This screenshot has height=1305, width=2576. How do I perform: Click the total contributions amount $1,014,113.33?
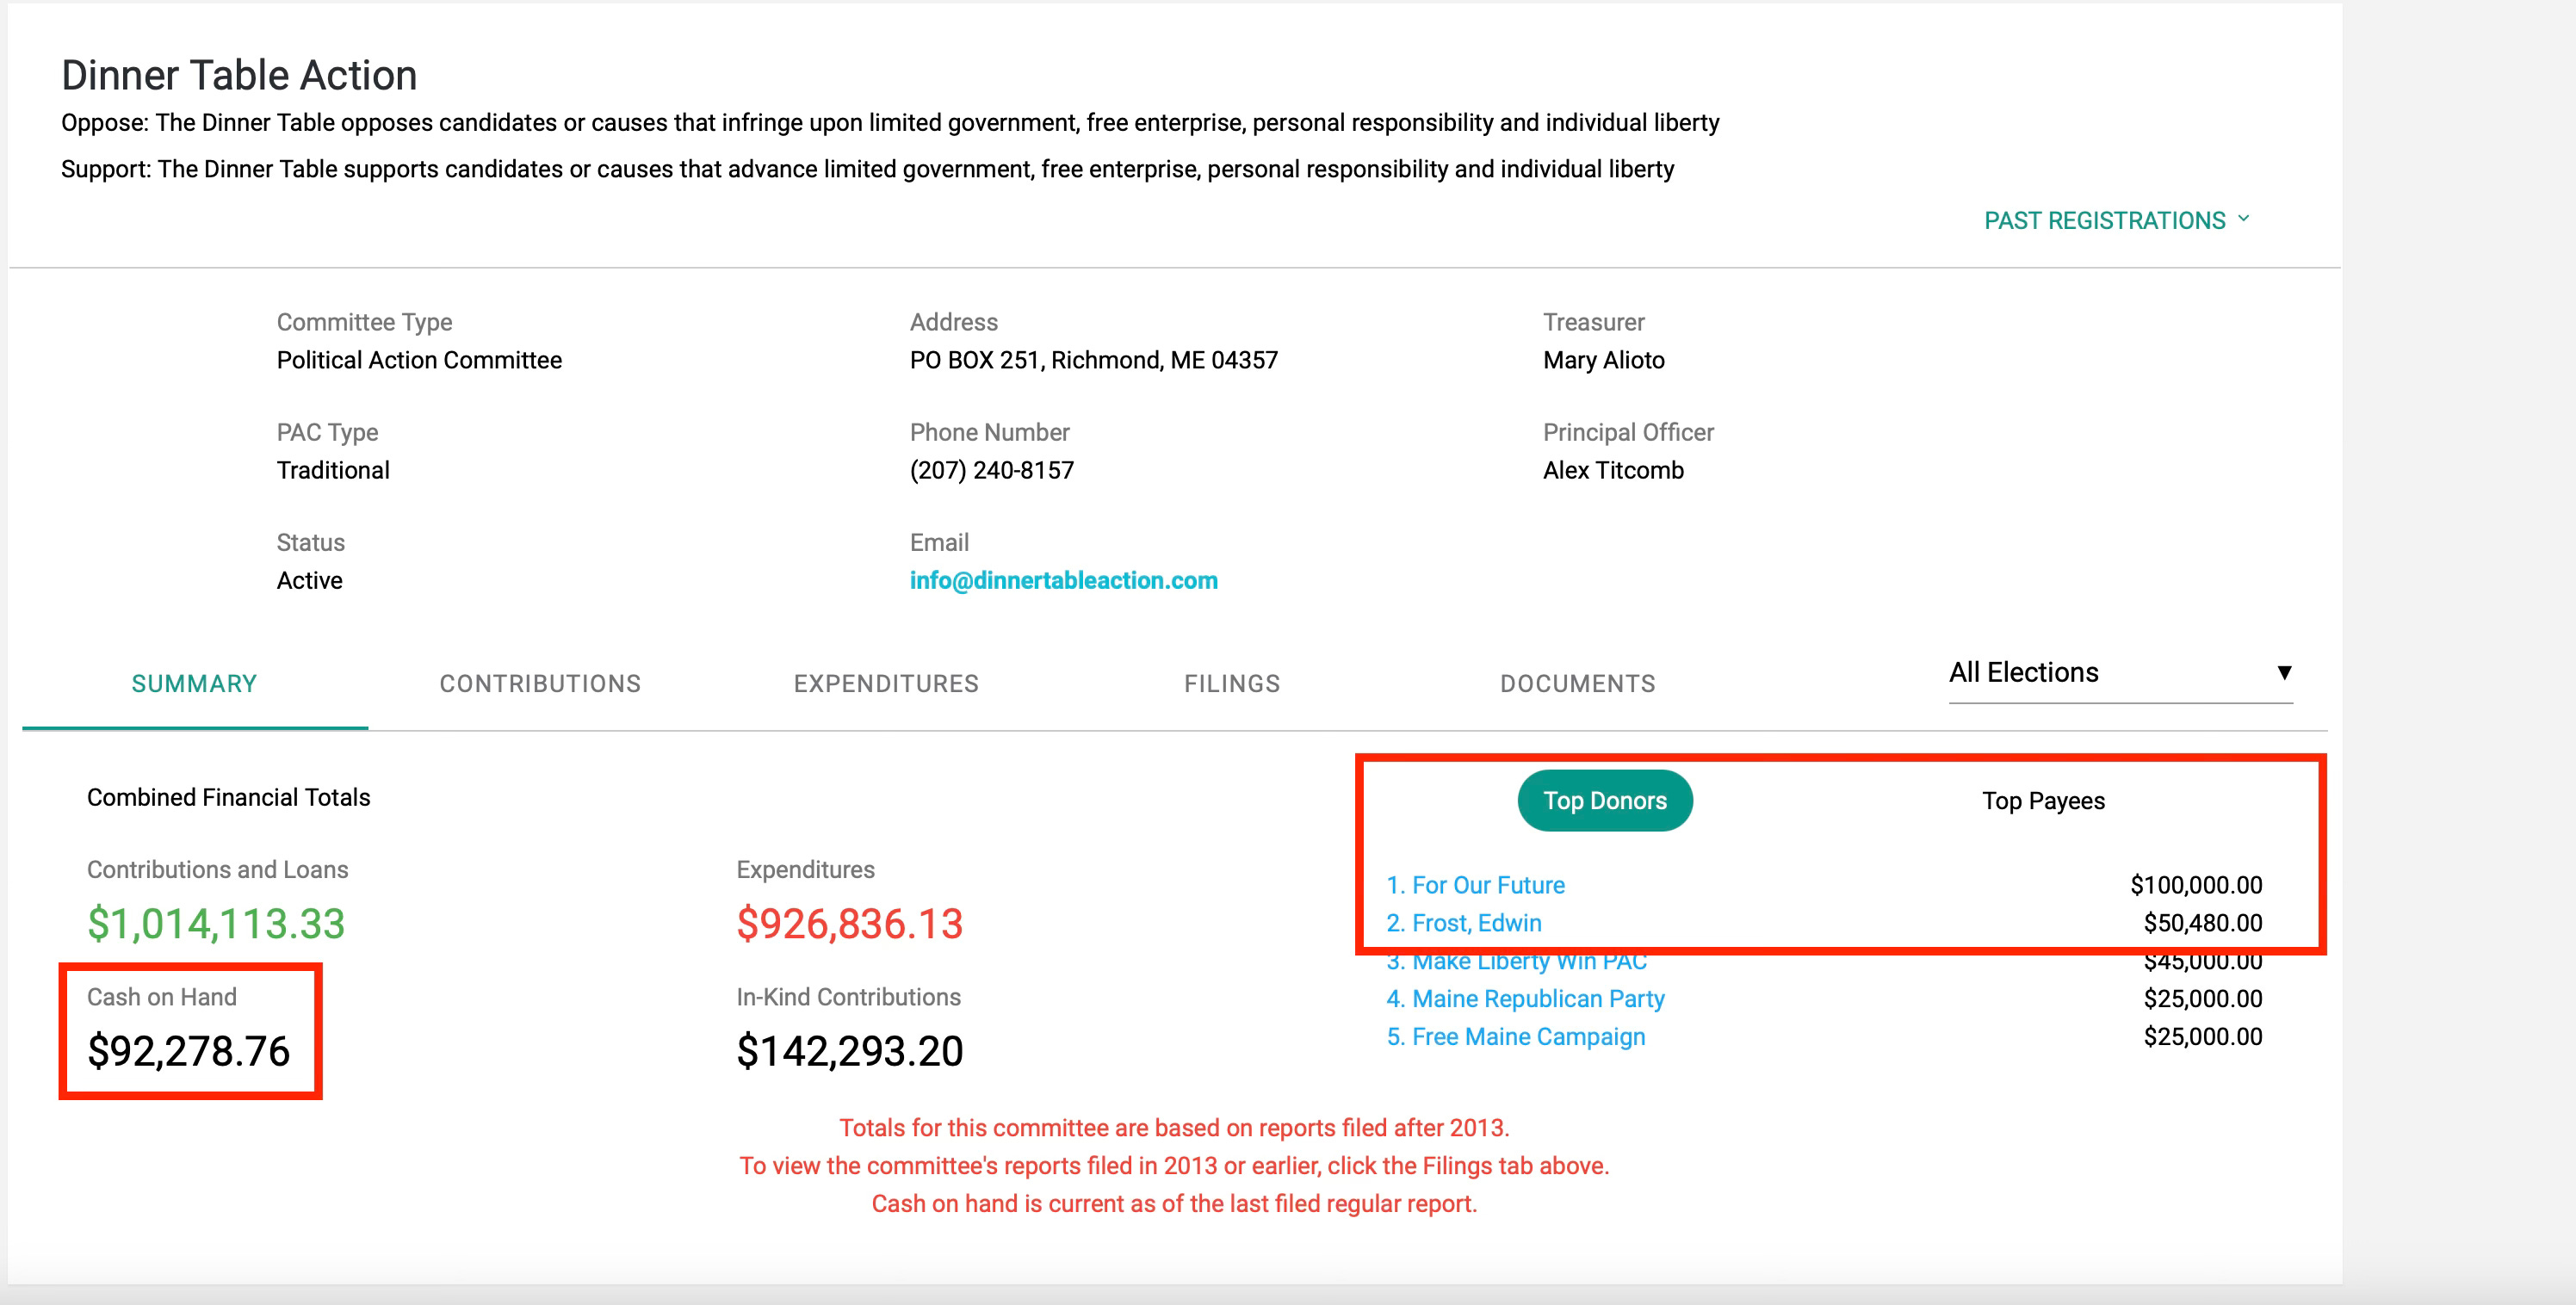coord(216,923)
